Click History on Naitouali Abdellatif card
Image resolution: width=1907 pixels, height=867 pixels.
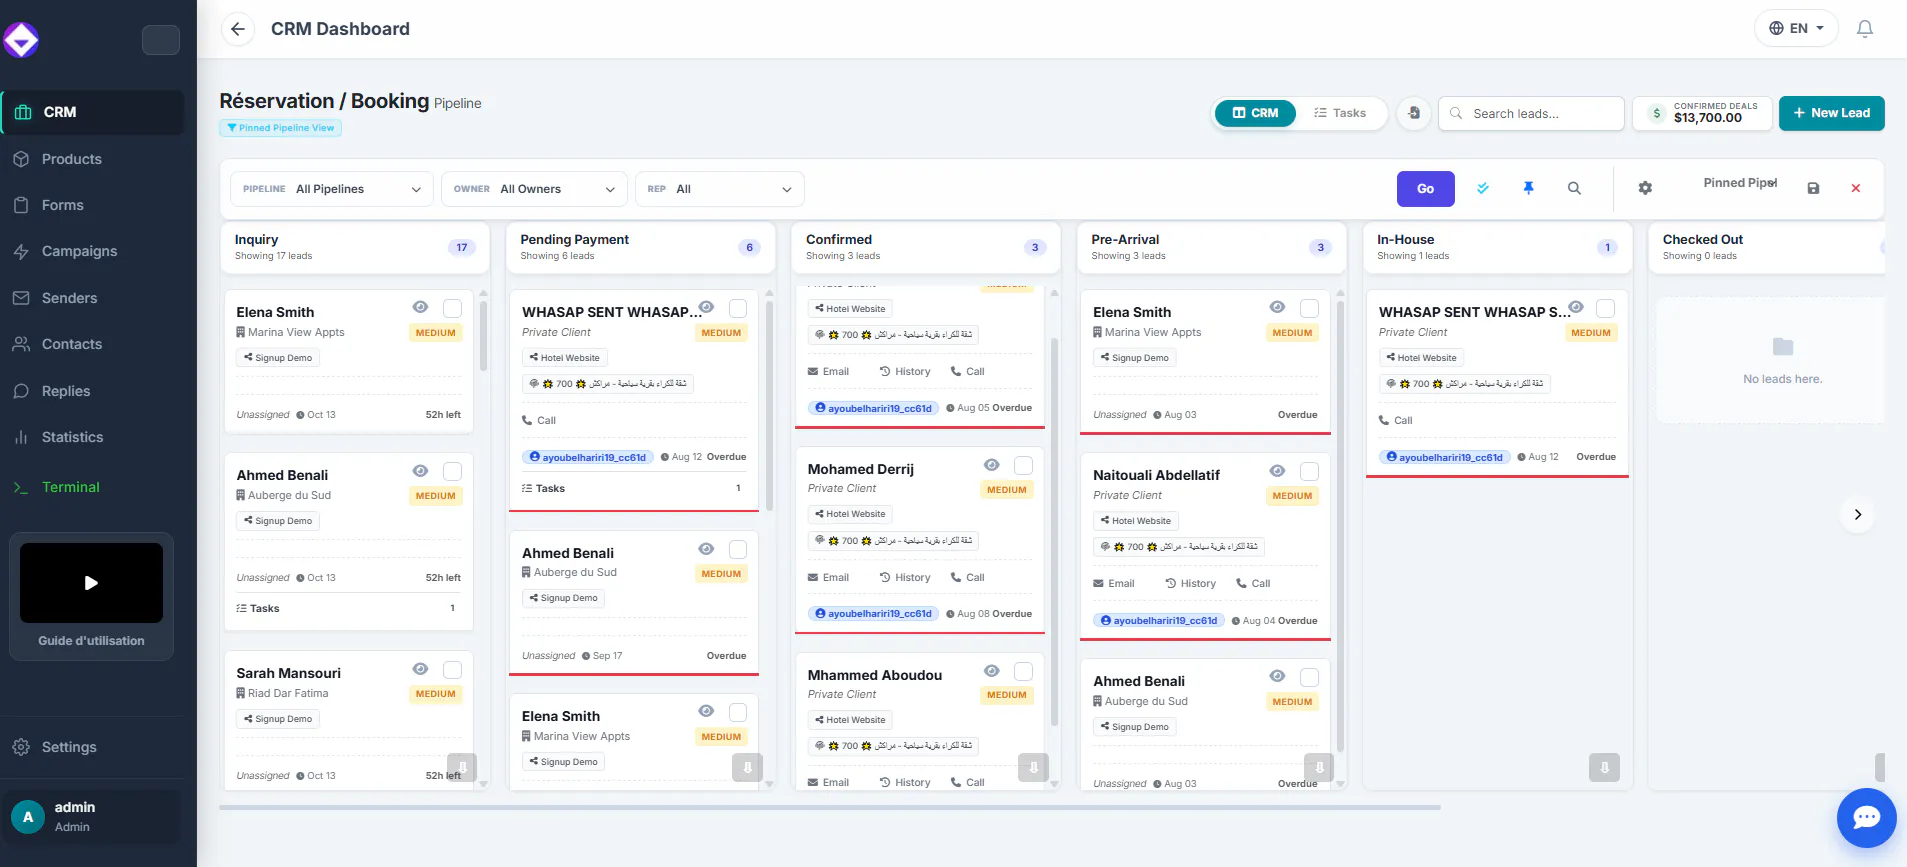pos(1190,584)
